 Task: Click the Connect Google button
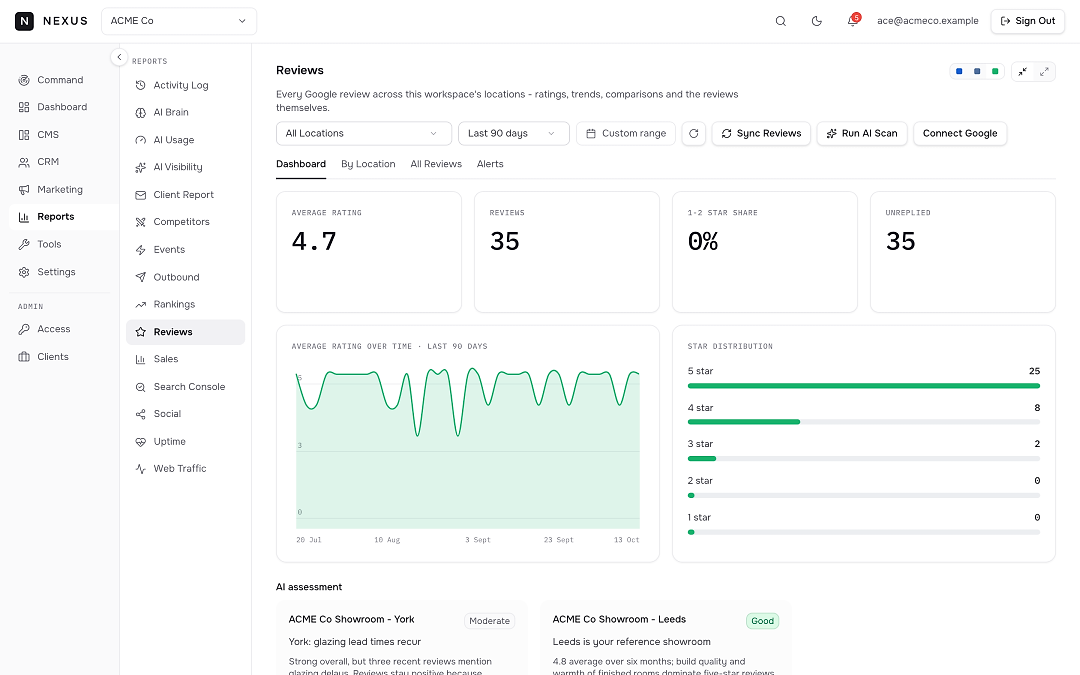960,134
